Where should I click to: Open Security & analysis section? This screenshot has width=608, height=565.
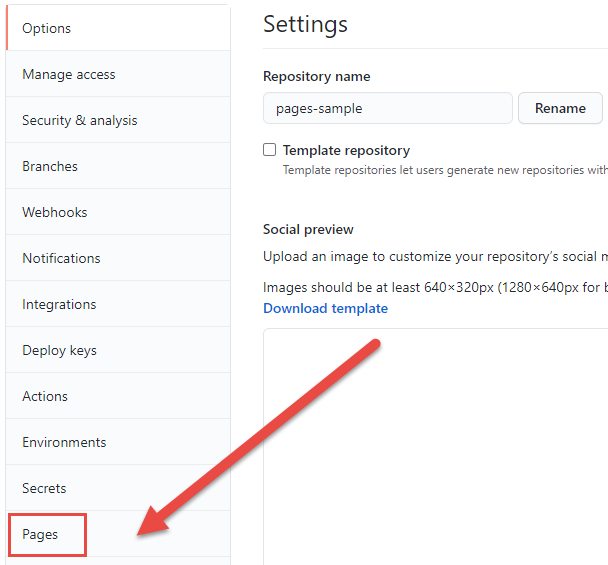point(118,120)
